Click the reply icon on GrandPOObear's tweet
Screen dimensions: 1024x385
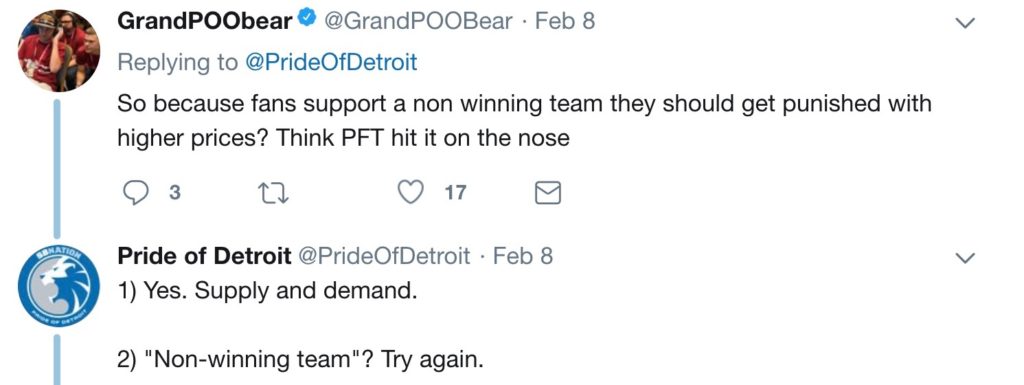tap(135, 192)
